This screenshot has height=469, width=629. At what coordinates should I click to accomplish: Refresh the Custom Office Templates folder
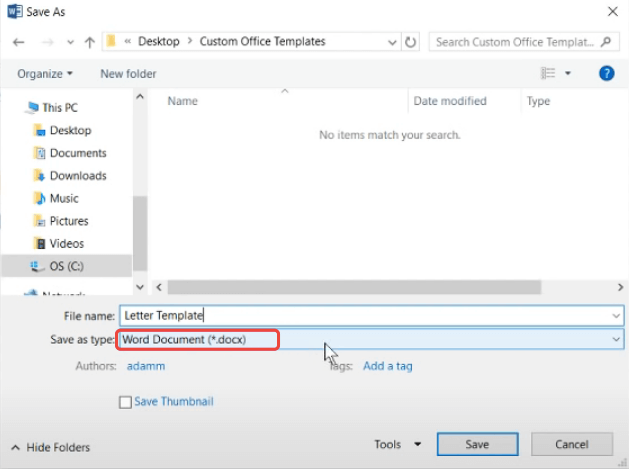[411, 42]
